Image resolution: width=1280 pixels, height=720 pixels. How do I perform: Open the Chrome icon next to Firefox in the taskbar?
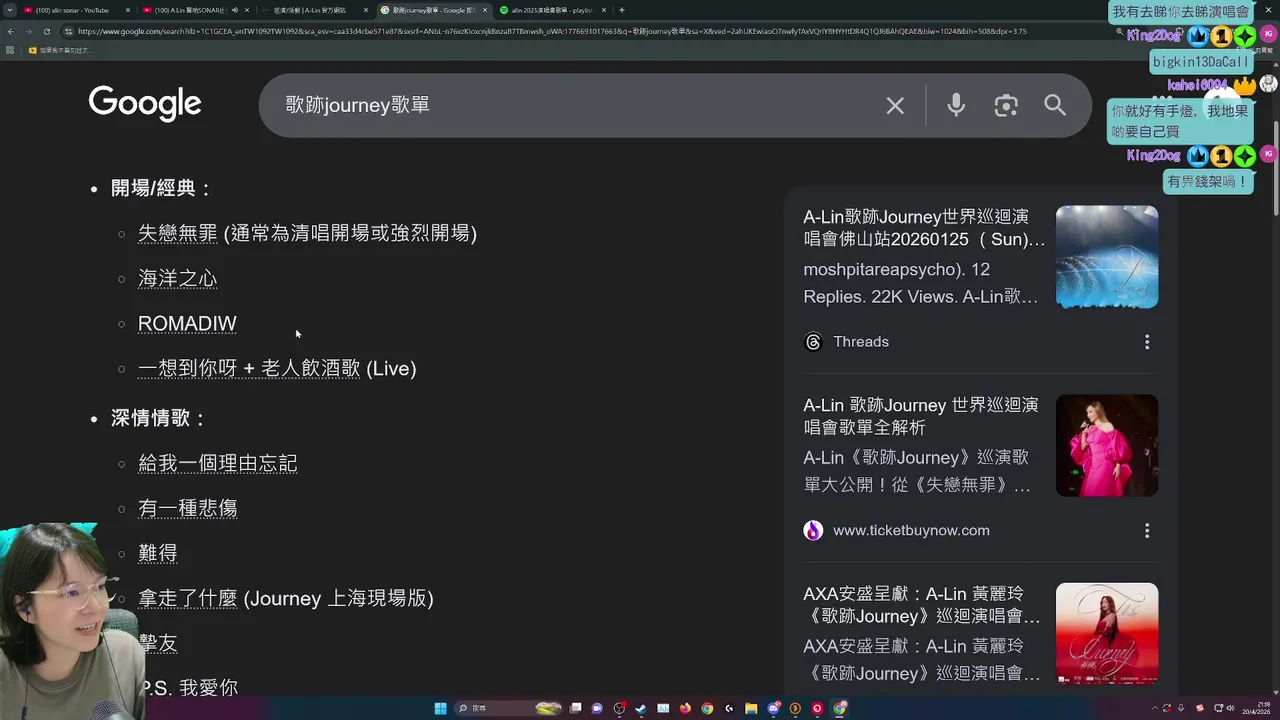707,708
